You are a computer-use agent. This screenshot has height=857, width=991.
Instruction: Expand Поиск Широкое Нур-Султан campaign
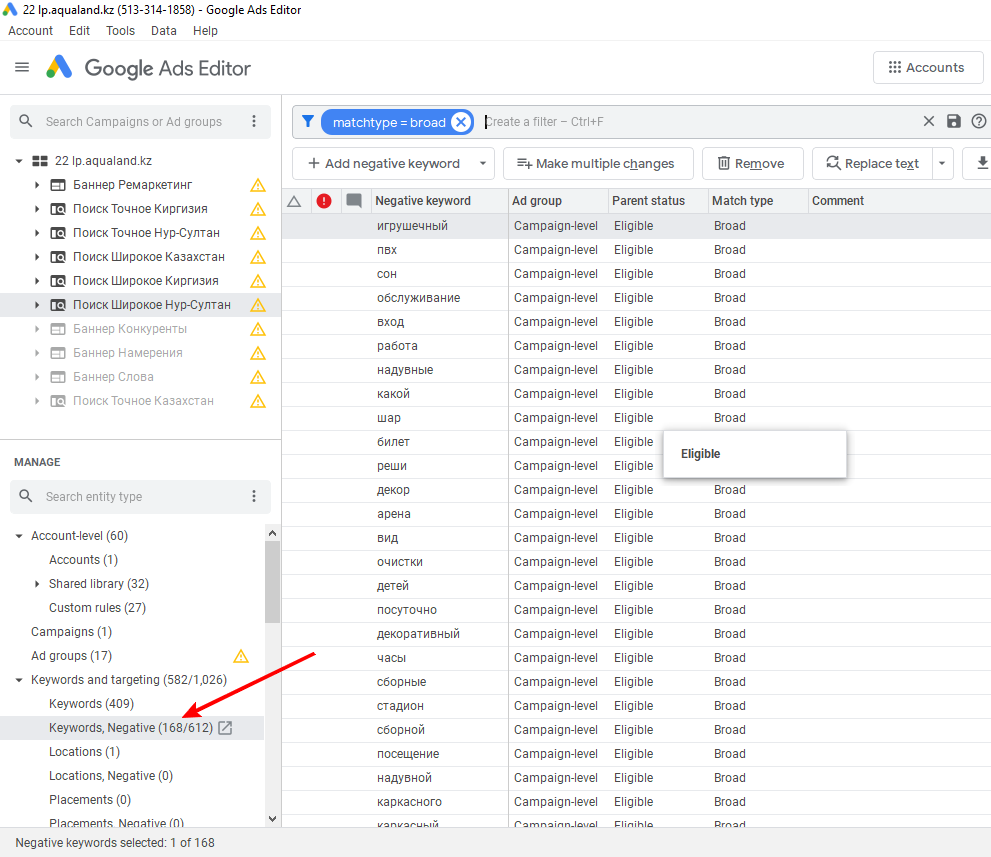pos(37,305)
